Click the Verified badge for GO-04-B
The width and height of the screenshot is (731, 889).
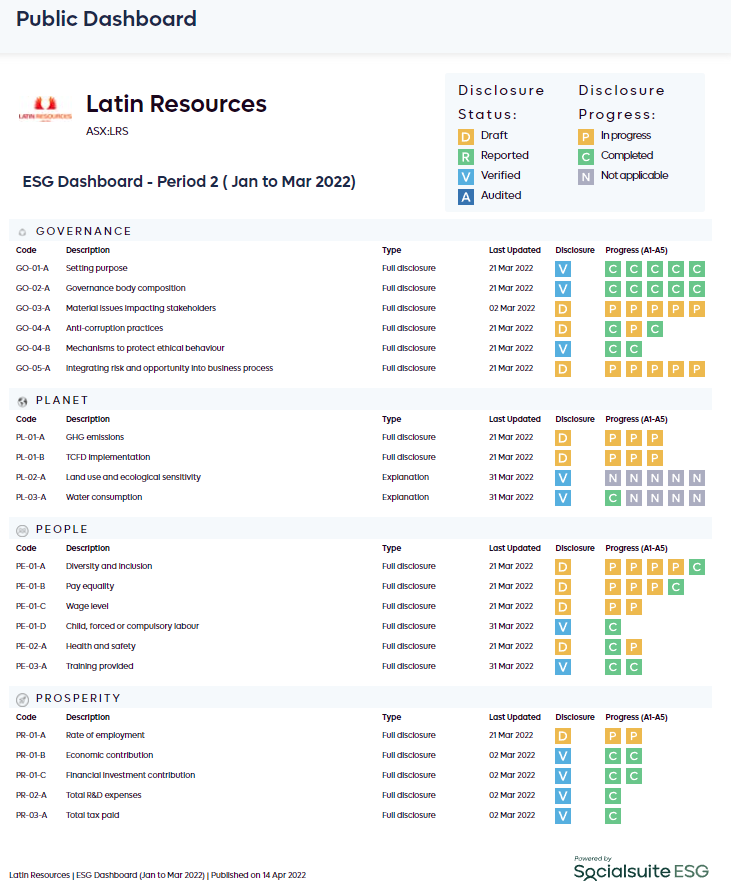point(563,349)
